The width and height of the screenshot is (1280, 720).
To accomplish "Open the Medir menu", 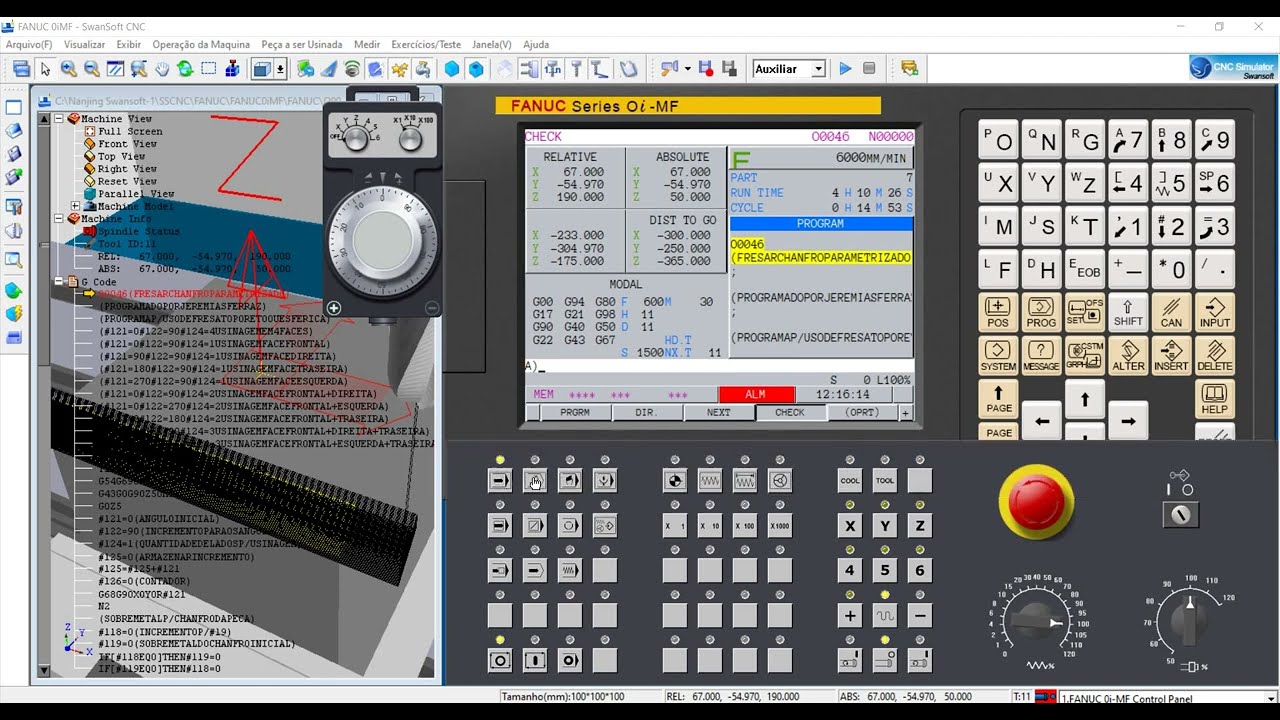I will (367, 44).
